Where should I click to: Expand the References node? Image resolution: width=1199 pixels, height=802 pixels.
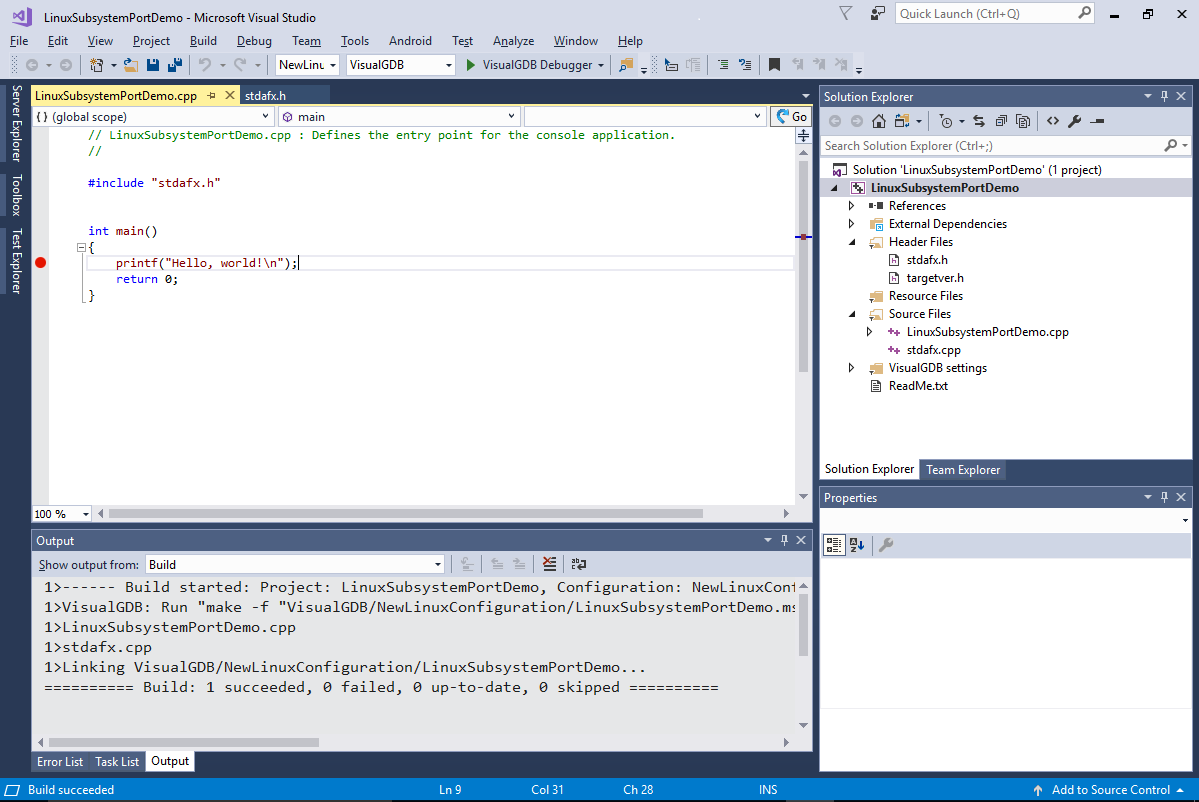[851, 206]
